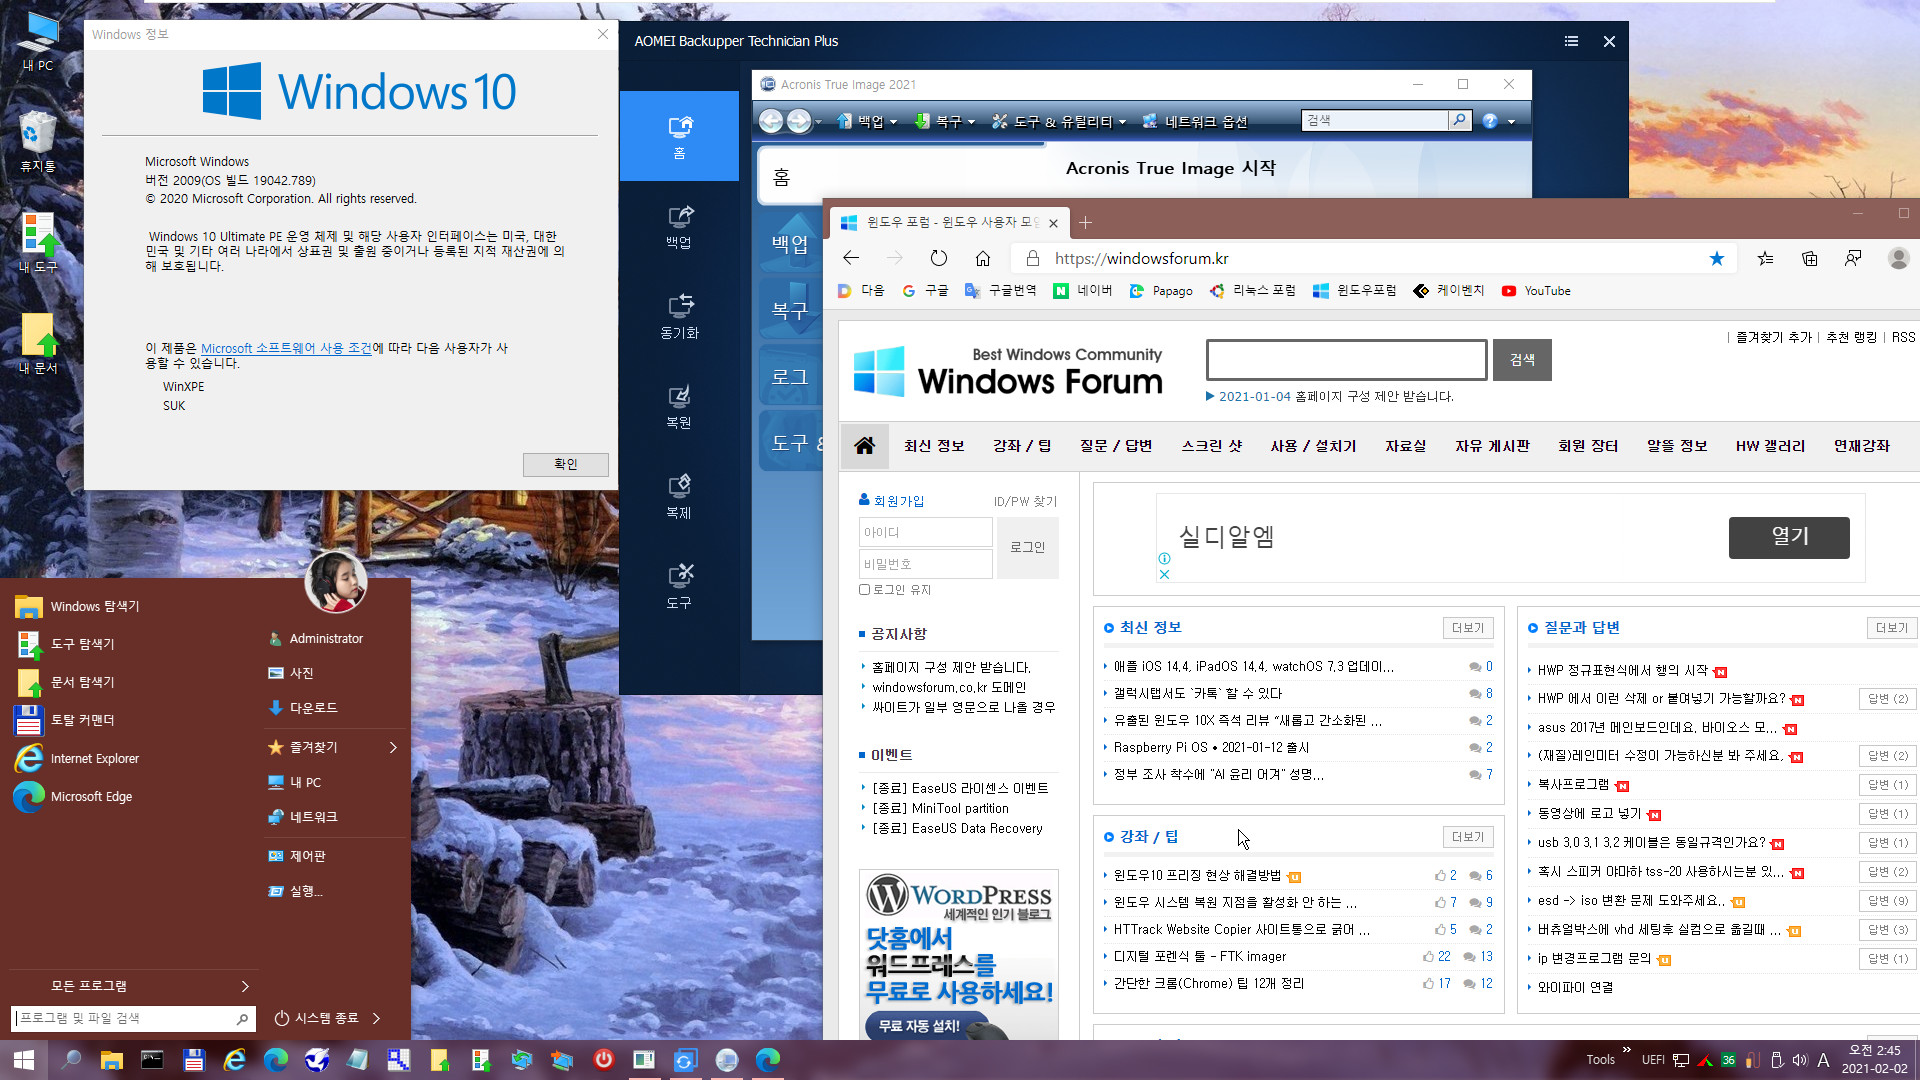This screenshot has height=1080, width=1920.
Task: Expand the 즐겨찾기 submenu arrow in start menu
Action: pos(393,747)
